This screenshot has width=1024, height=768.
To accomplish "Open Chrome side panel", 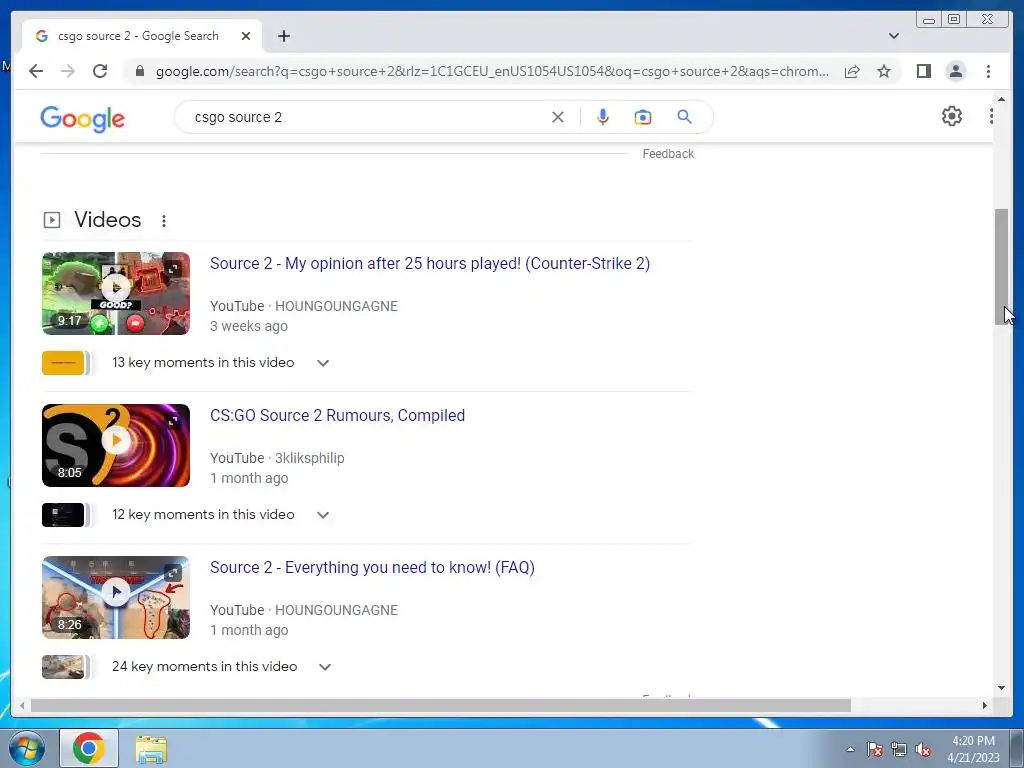I will 923,71.
